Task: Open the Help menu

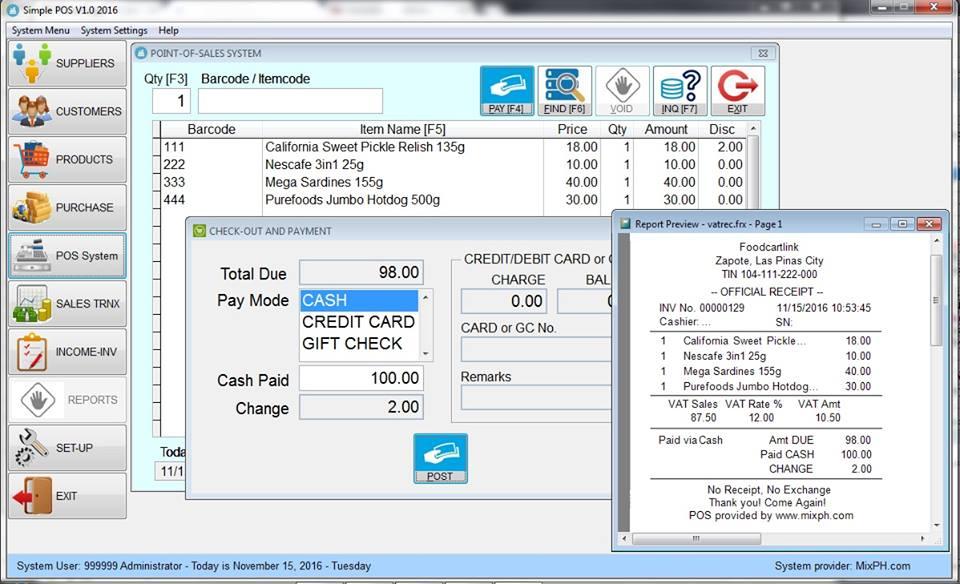Action: point(168,30)
